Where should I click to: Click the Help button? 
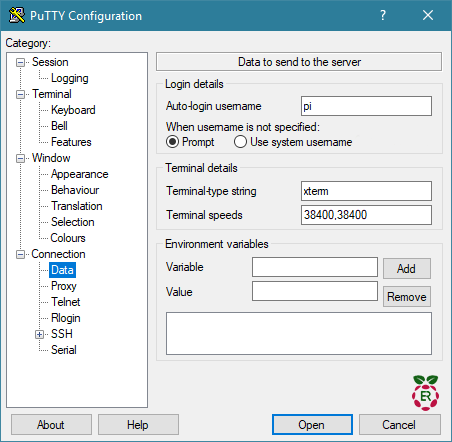(138, 425)
